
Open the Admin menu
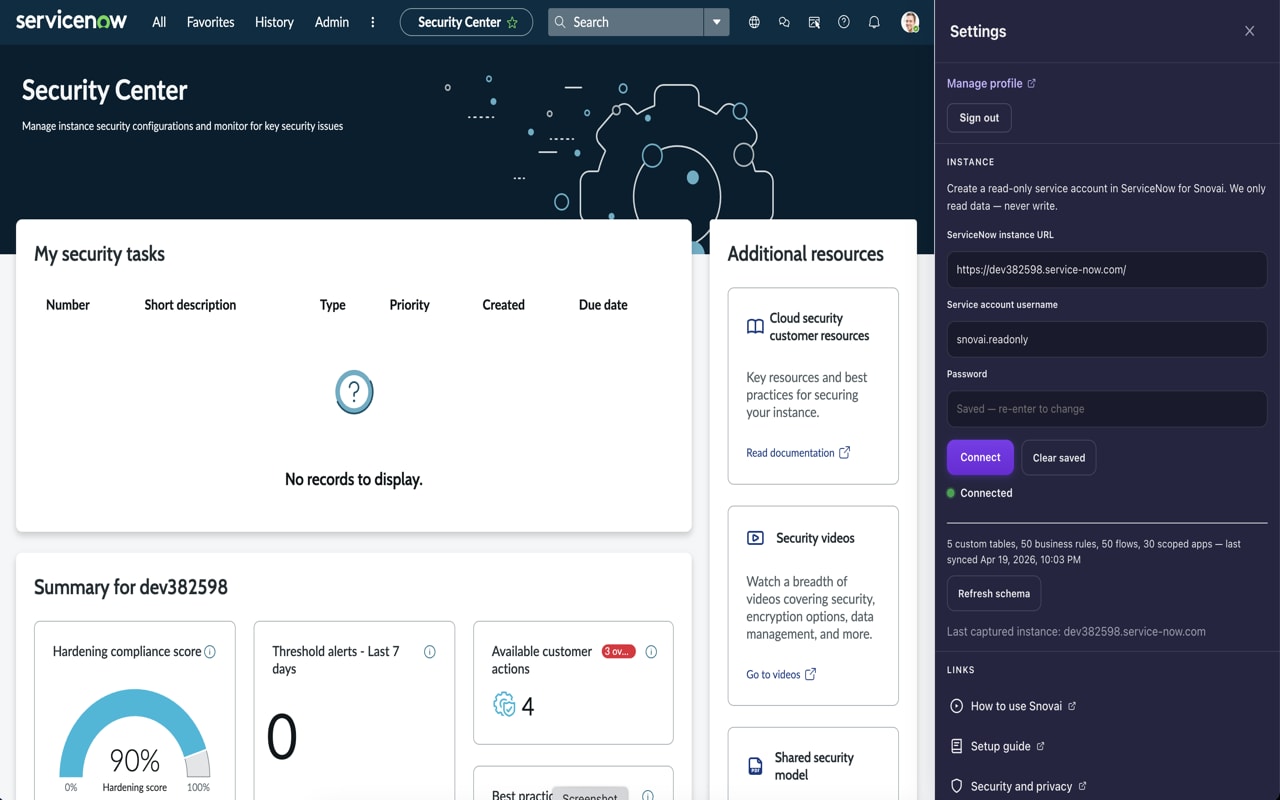[332, 22]
